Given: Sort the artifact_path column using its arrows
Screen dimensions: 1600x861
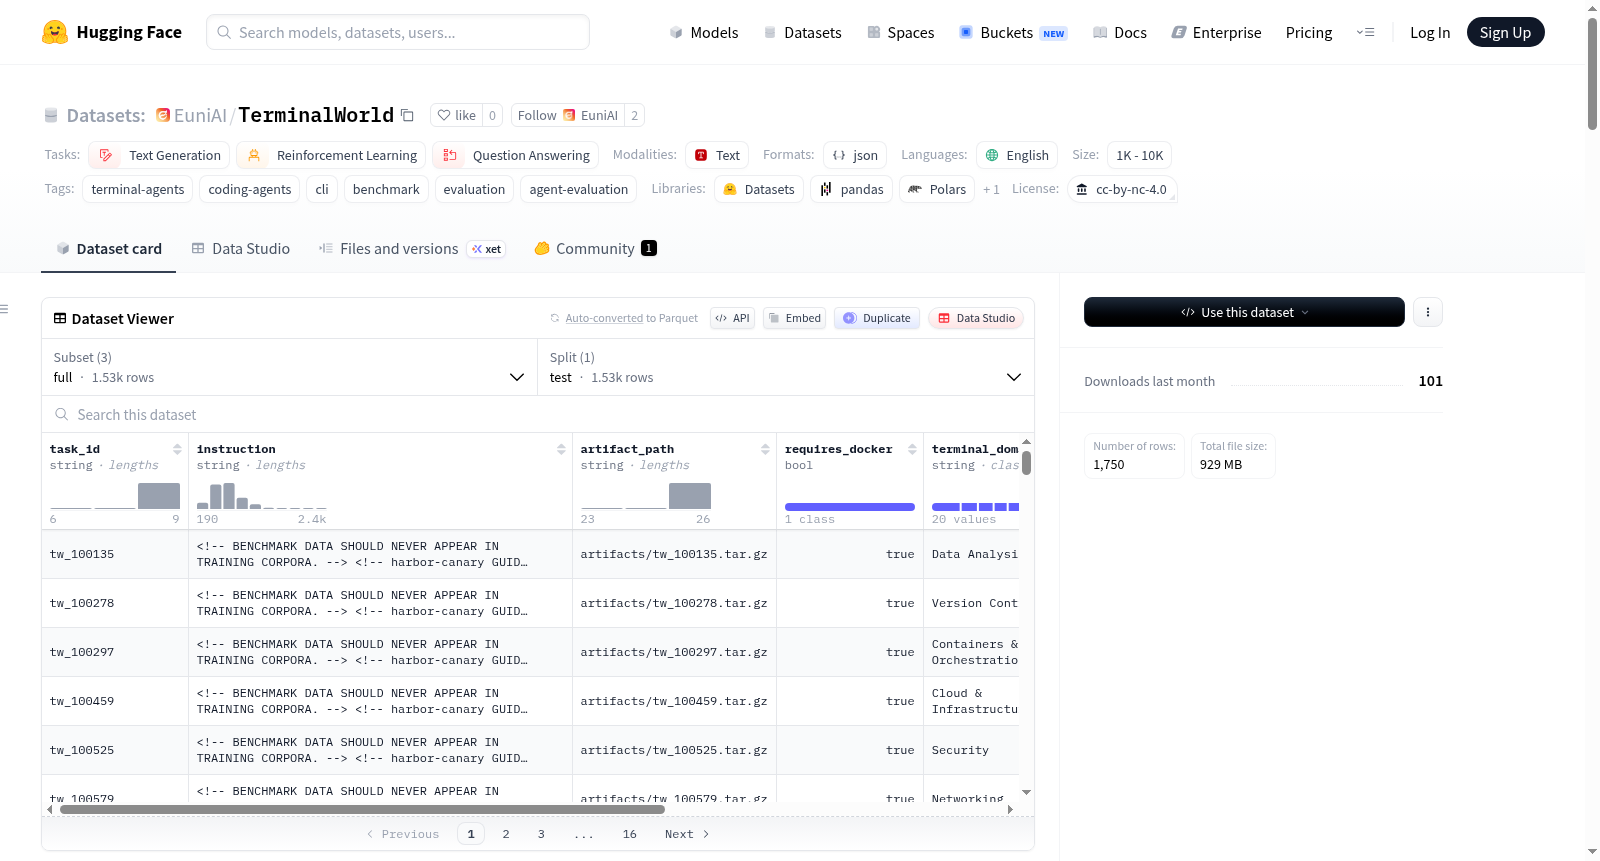Looking at the screenshot, I should pyautogui.click(x=765, y=449).
